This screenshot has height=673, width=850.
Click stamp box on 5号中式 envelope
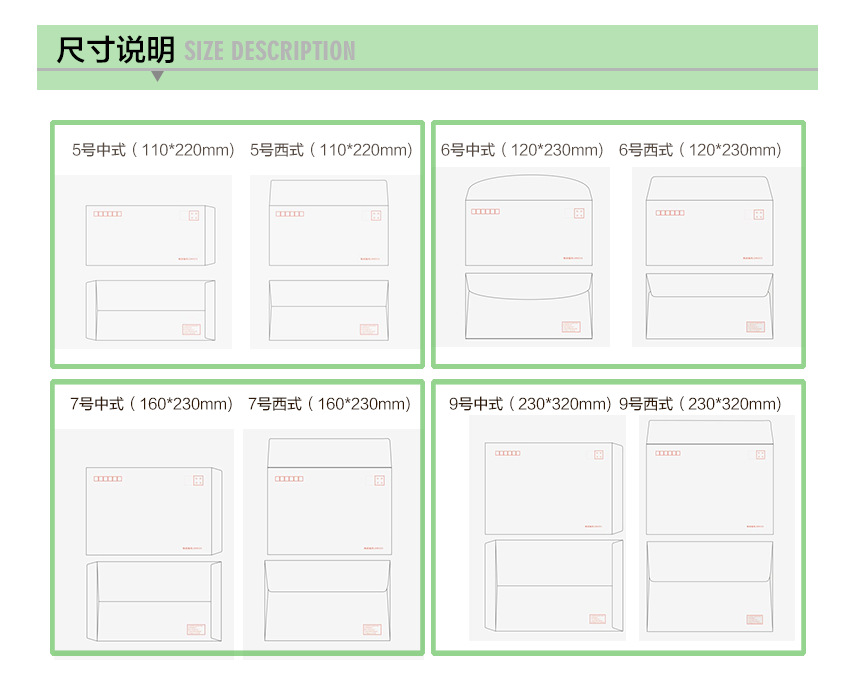[194, 216]
